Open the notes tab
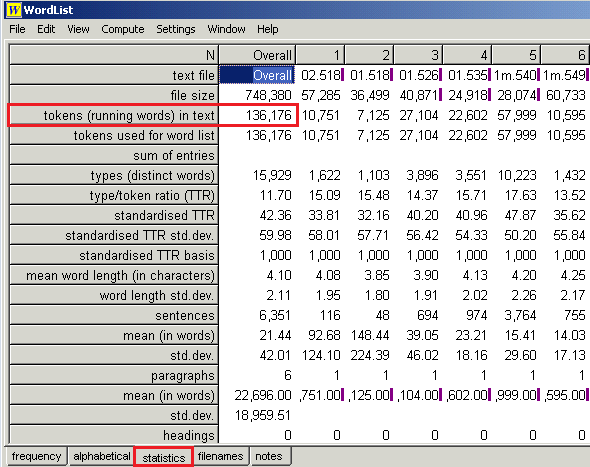Viewport: 590px width, 467px height. click(x=269, y=456)
